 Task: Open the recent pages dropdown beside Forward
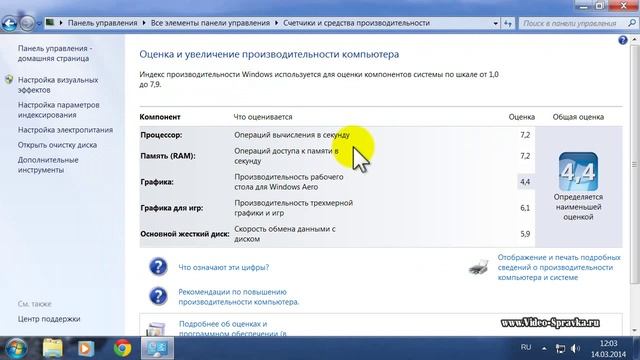[39, 24]
